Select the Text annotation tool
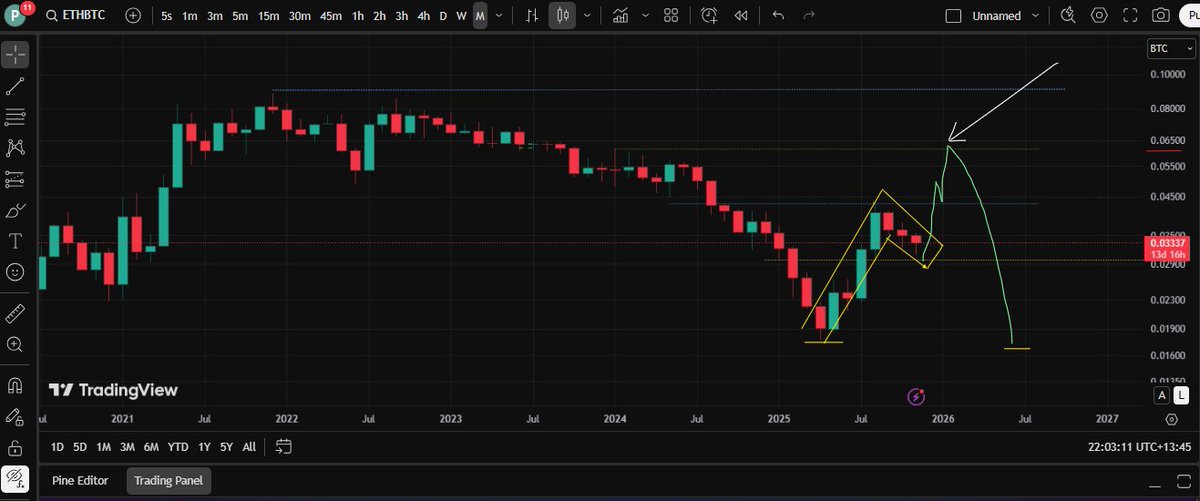Image resolution: width=1200 pixels, height=501 pixels. click(15, 241)
